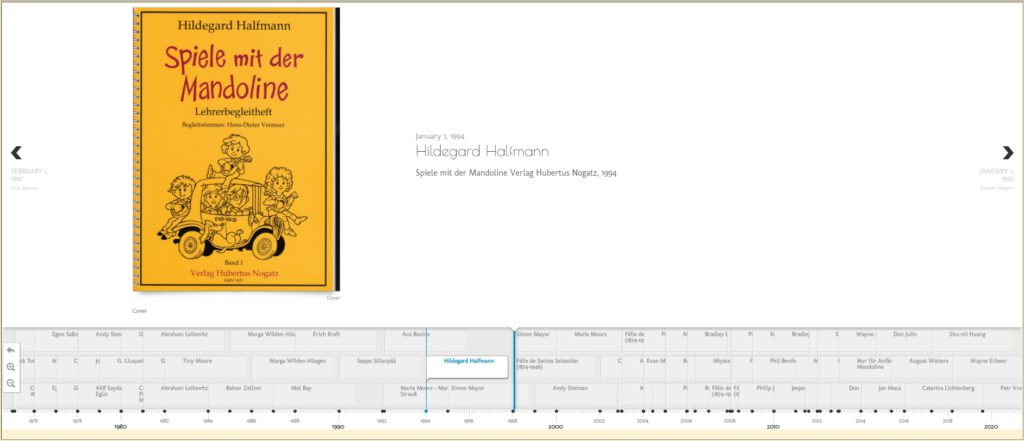Open the Marga Wilden-Hüsgen entry in middle row
The image size is (1024, 441).
point(297,361)
